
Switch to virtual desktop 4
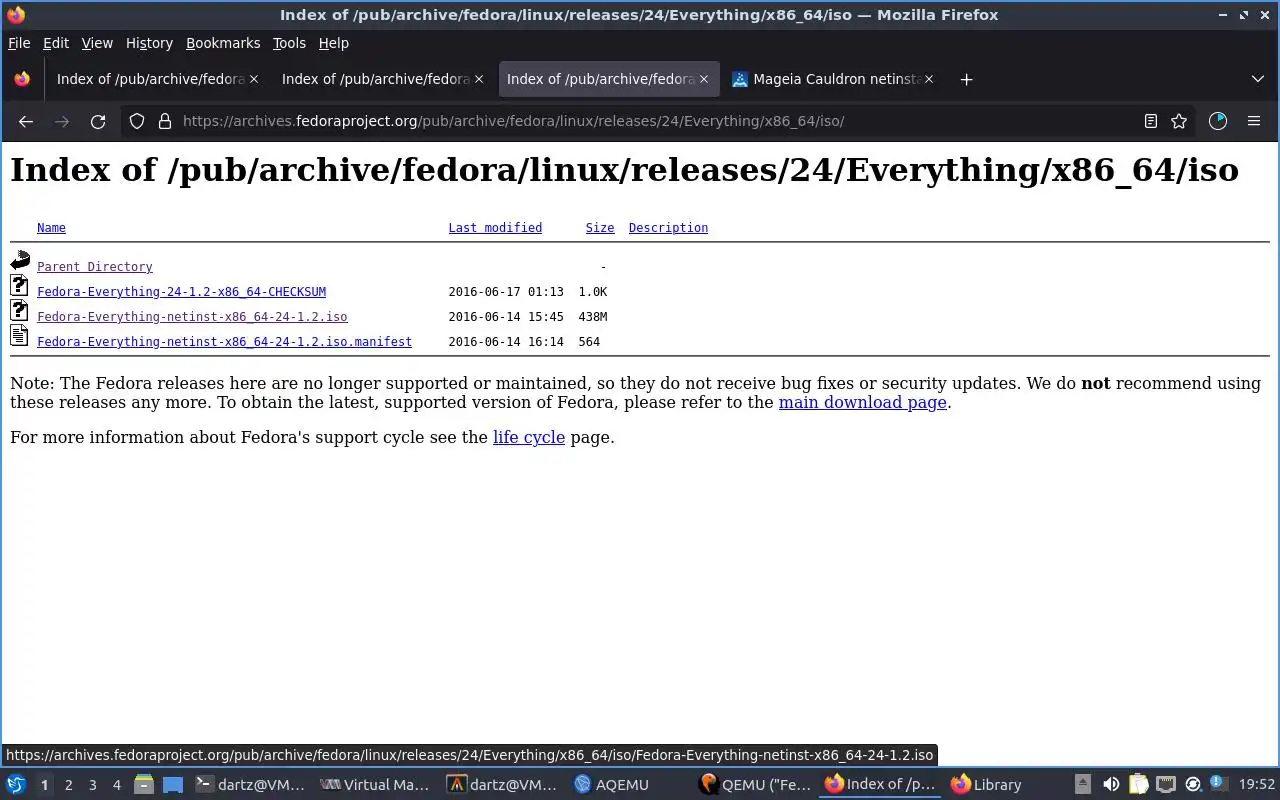[x=116, y=785]
